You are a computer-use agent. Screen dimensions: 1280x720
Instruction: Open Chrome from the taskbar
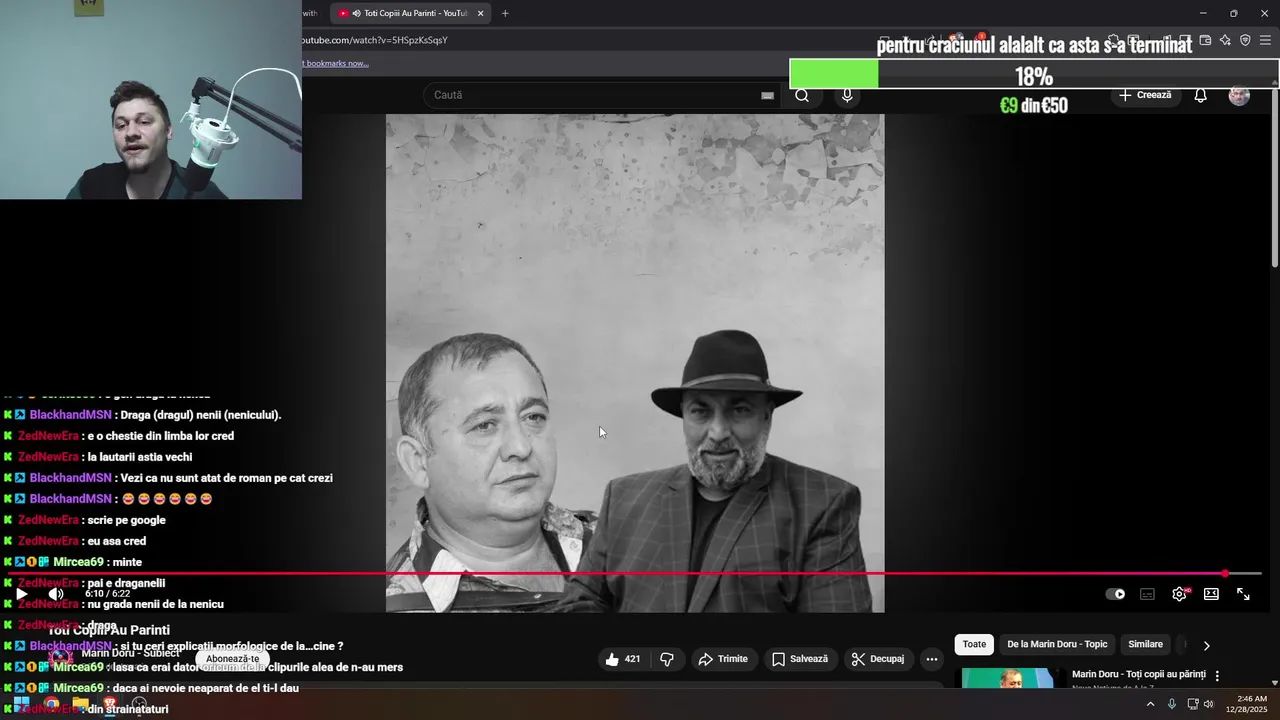tap(51, 704)
